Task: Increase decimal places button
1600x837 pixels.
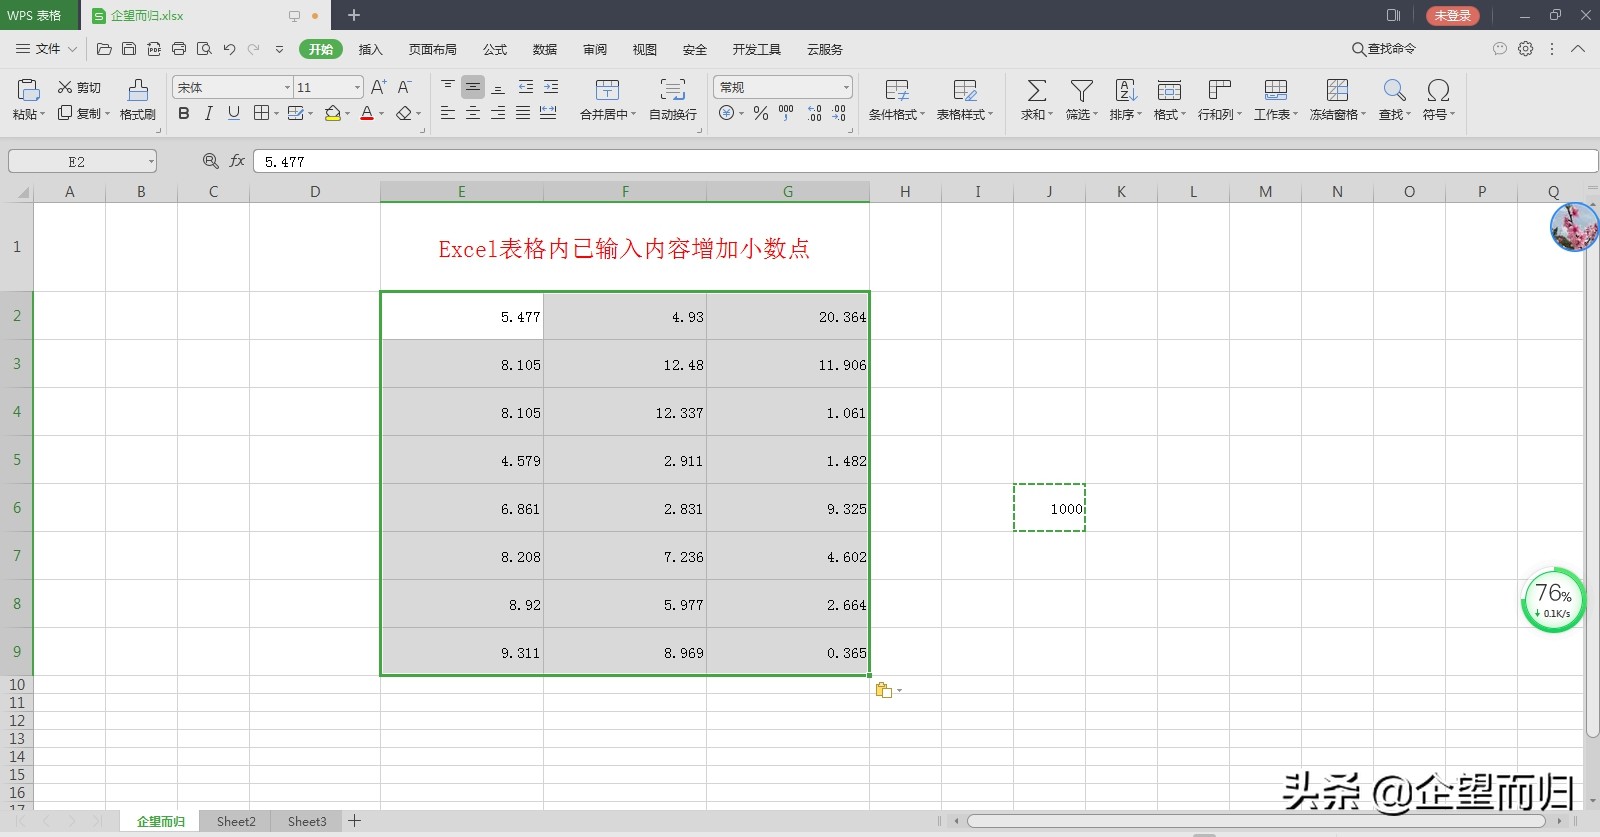Action: coord(814,113)
